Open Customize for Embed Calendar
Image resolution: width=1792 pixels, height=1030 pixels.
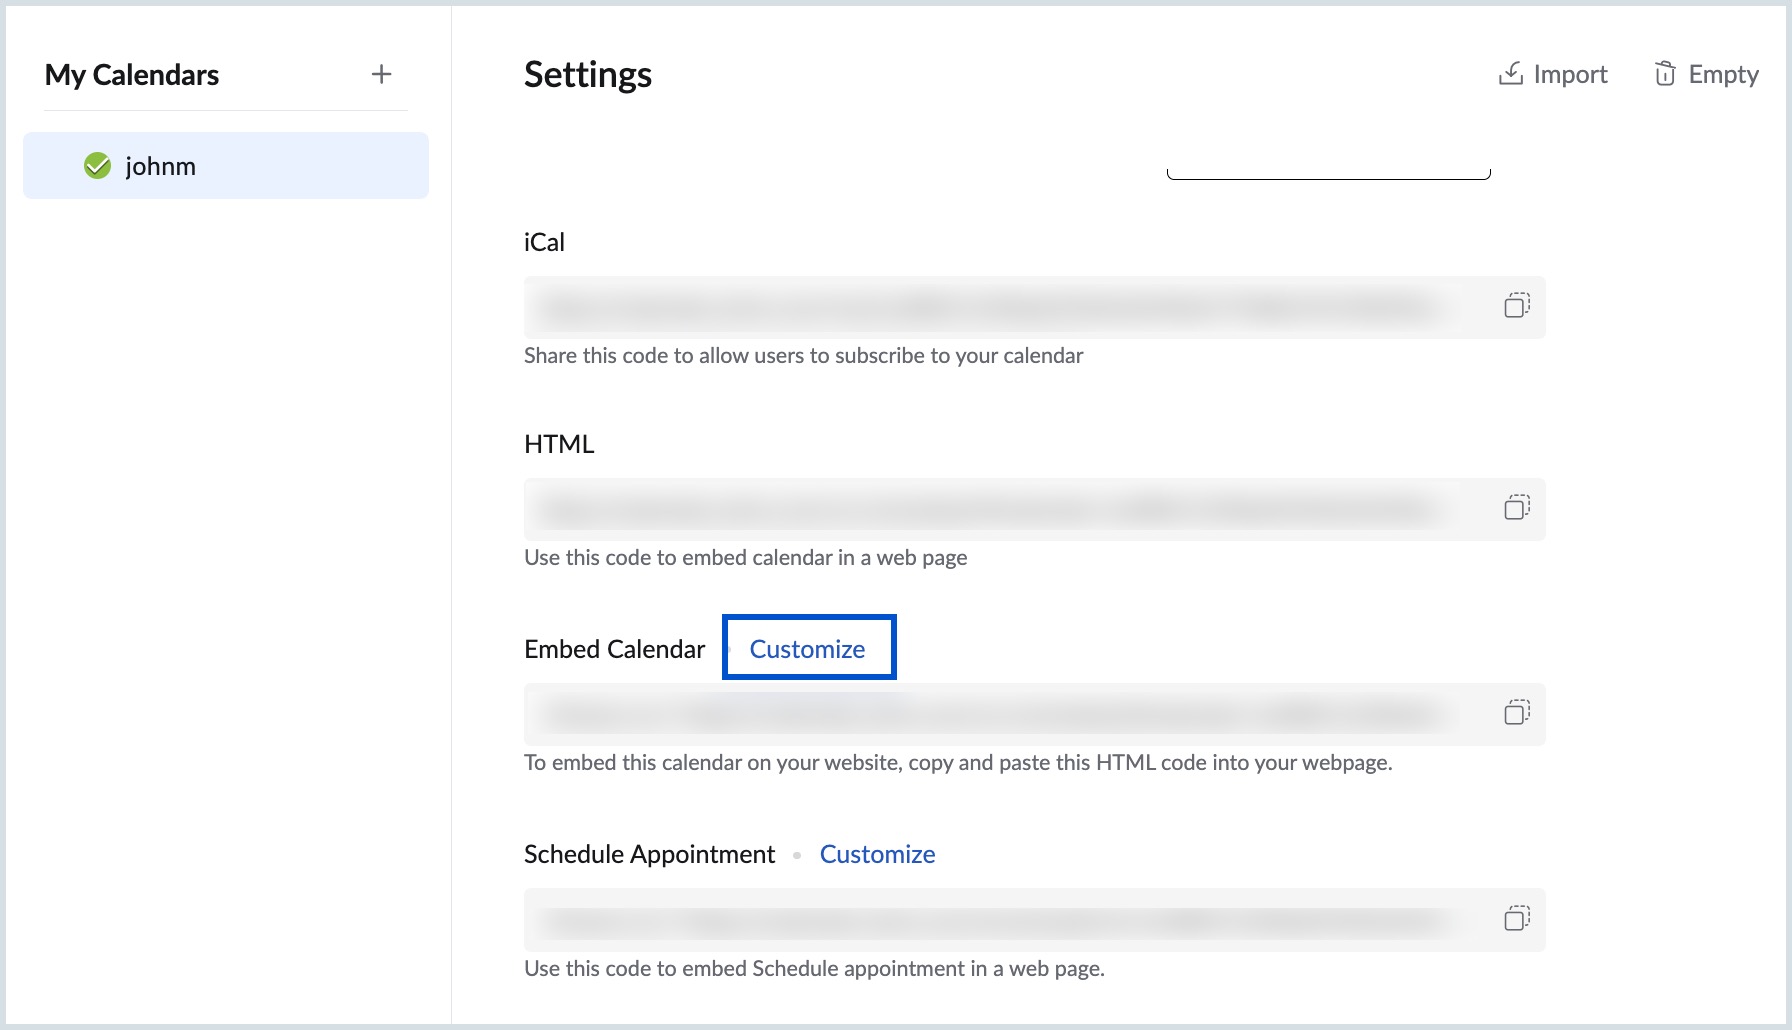coord(807,649)
